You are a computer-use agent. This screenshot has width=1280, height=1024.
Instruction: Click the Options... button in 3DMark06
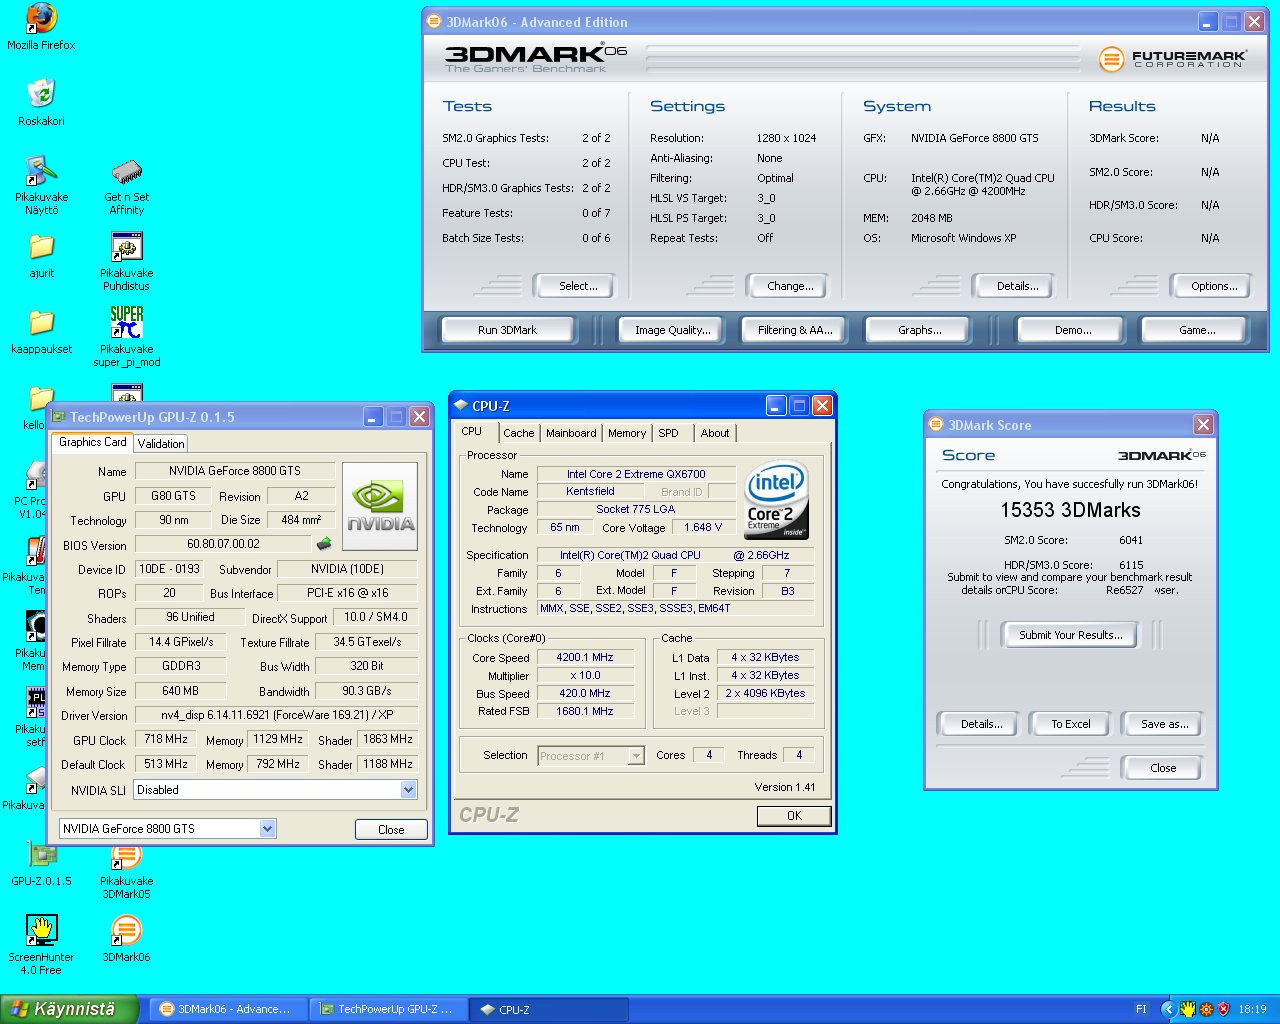click(1211, 286)
